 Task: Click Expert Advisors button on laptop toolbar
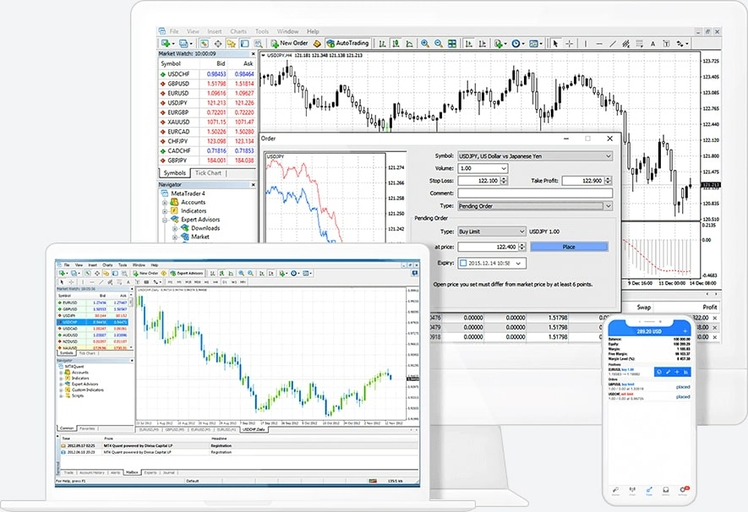pyautogui.click(x=187, y=273)
